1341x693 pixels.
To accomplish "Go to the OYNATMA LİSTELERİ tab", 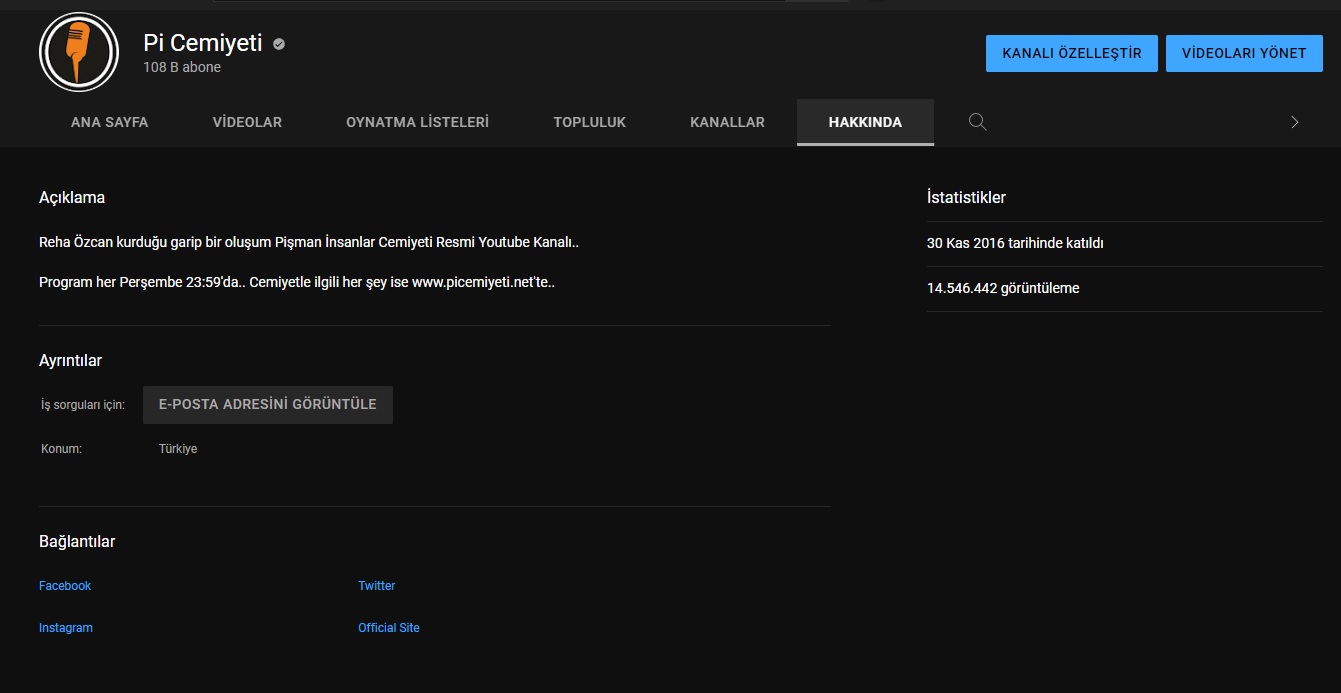I will click(417, 122).
